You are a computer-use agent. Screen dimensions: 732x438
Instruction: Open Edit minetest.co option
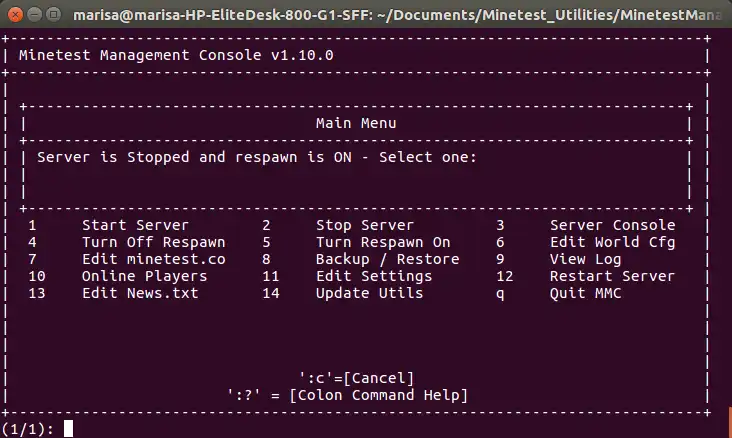click(x=154, y=259)
